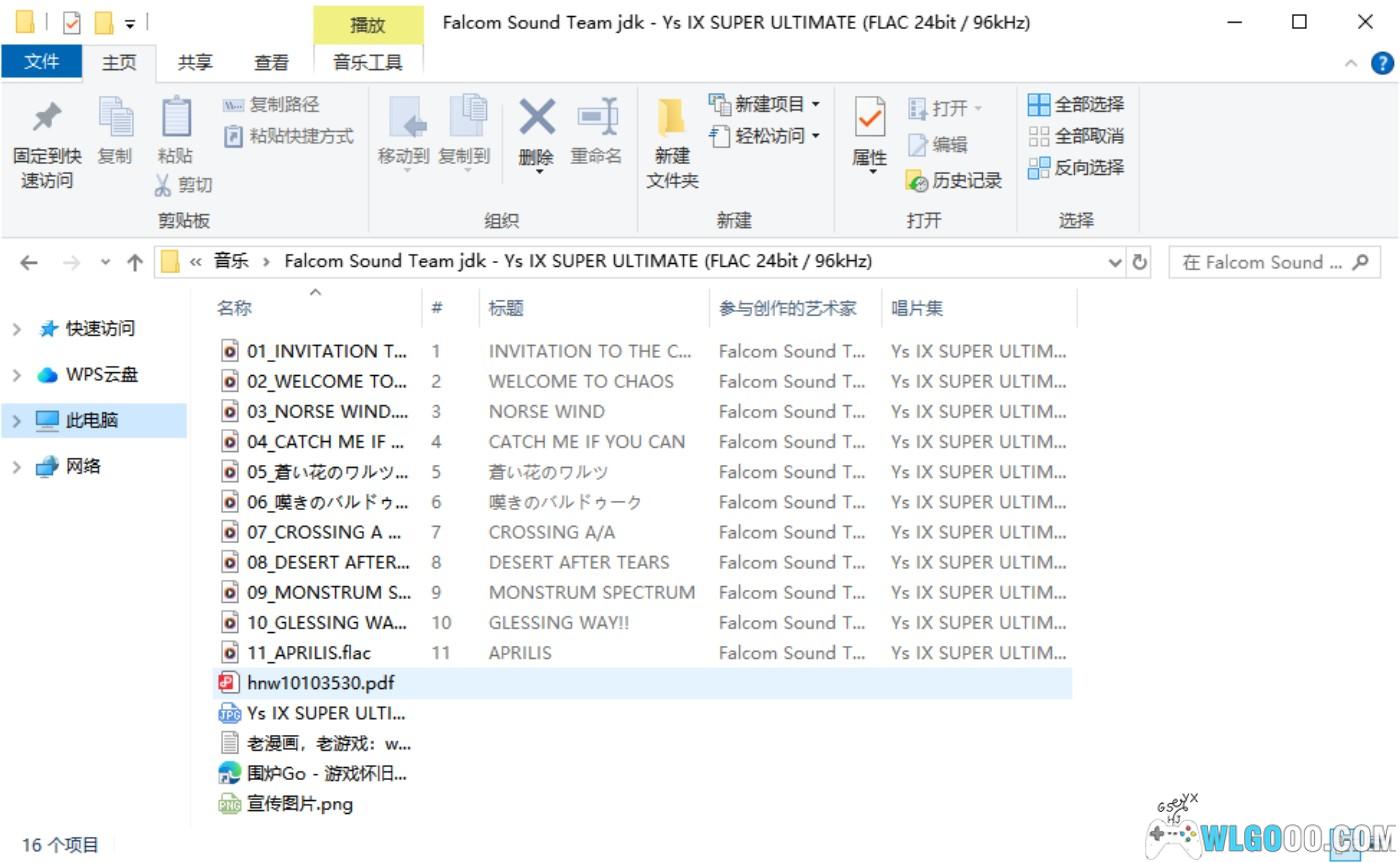Click the Up directory arrow
This screenshot has width=1400, height=863.
(x=135, y=262)
